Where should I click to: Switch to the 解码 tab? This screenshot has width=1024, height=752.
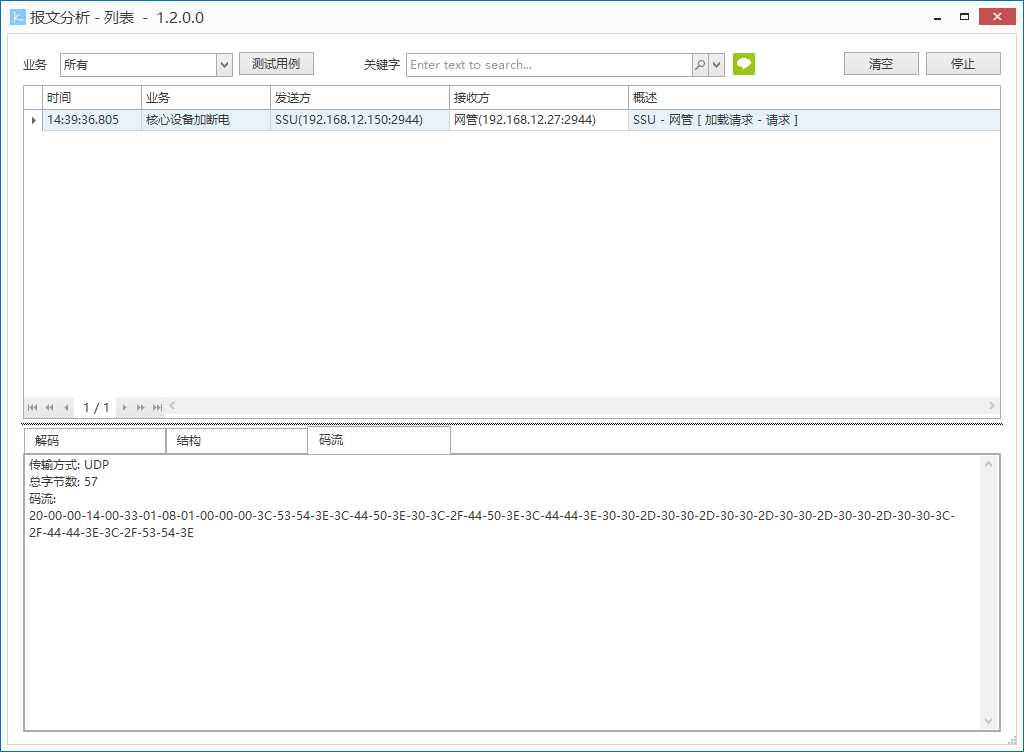pos(95,441)
